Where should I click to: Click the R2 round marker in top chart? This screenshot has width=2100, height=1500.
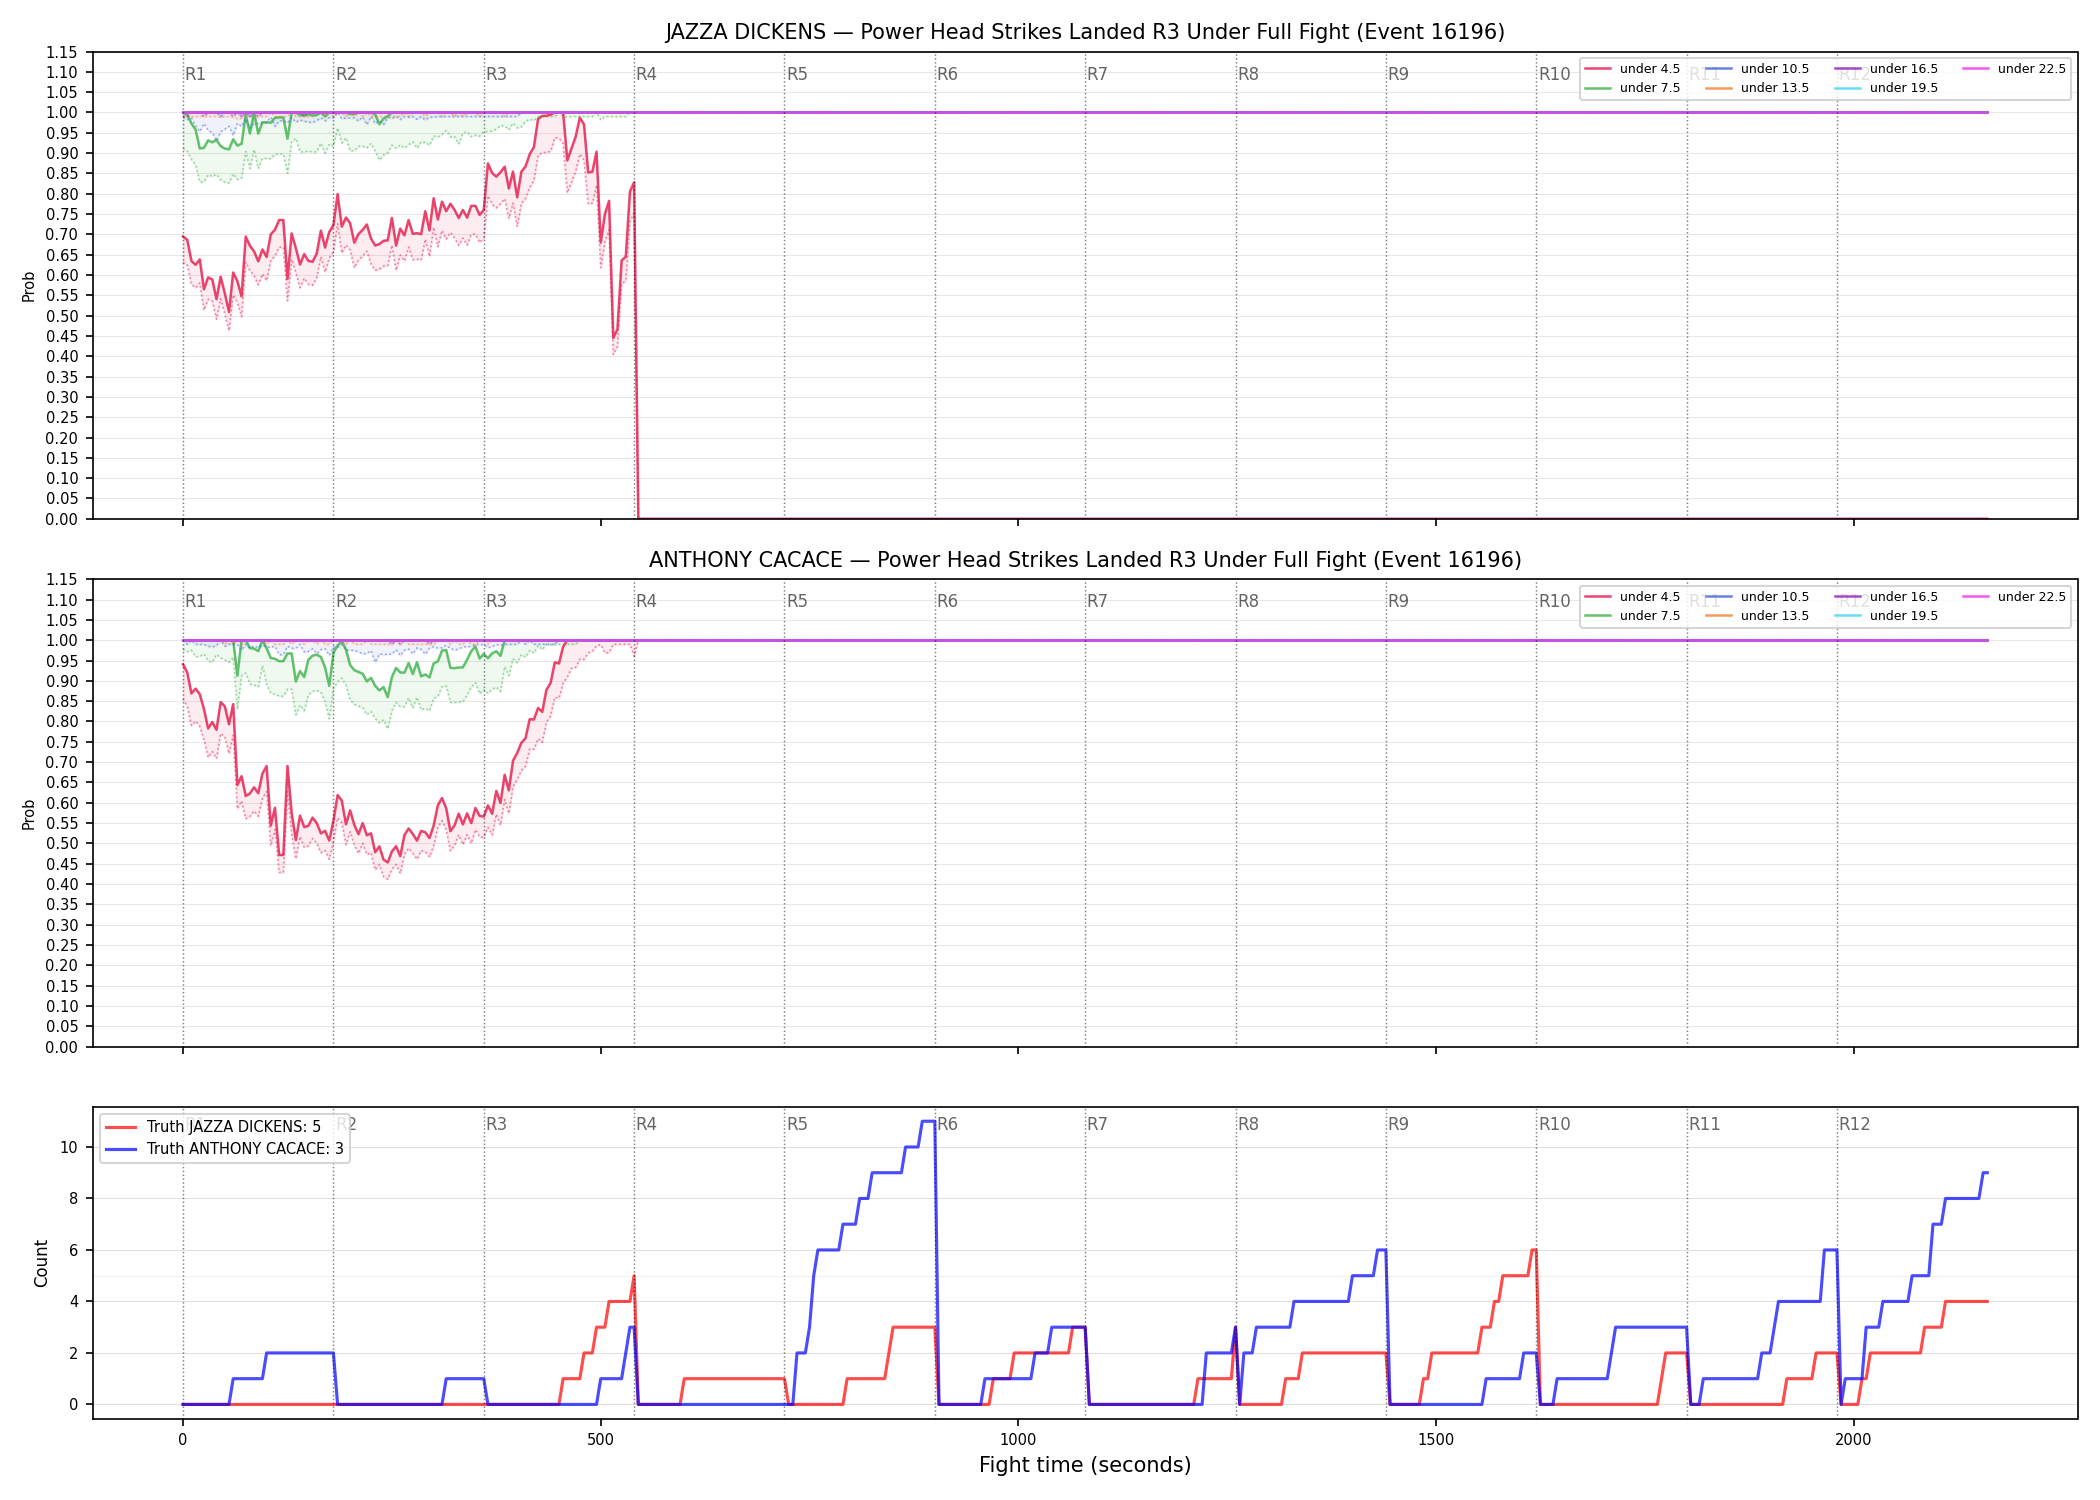(346, 74)
